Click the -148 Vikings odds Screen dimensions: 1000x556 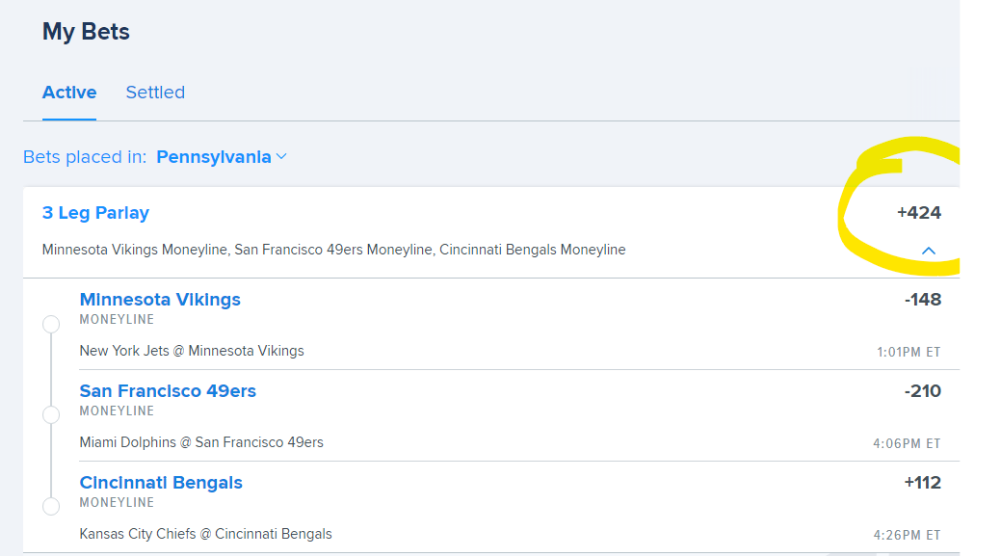[923, 300]
